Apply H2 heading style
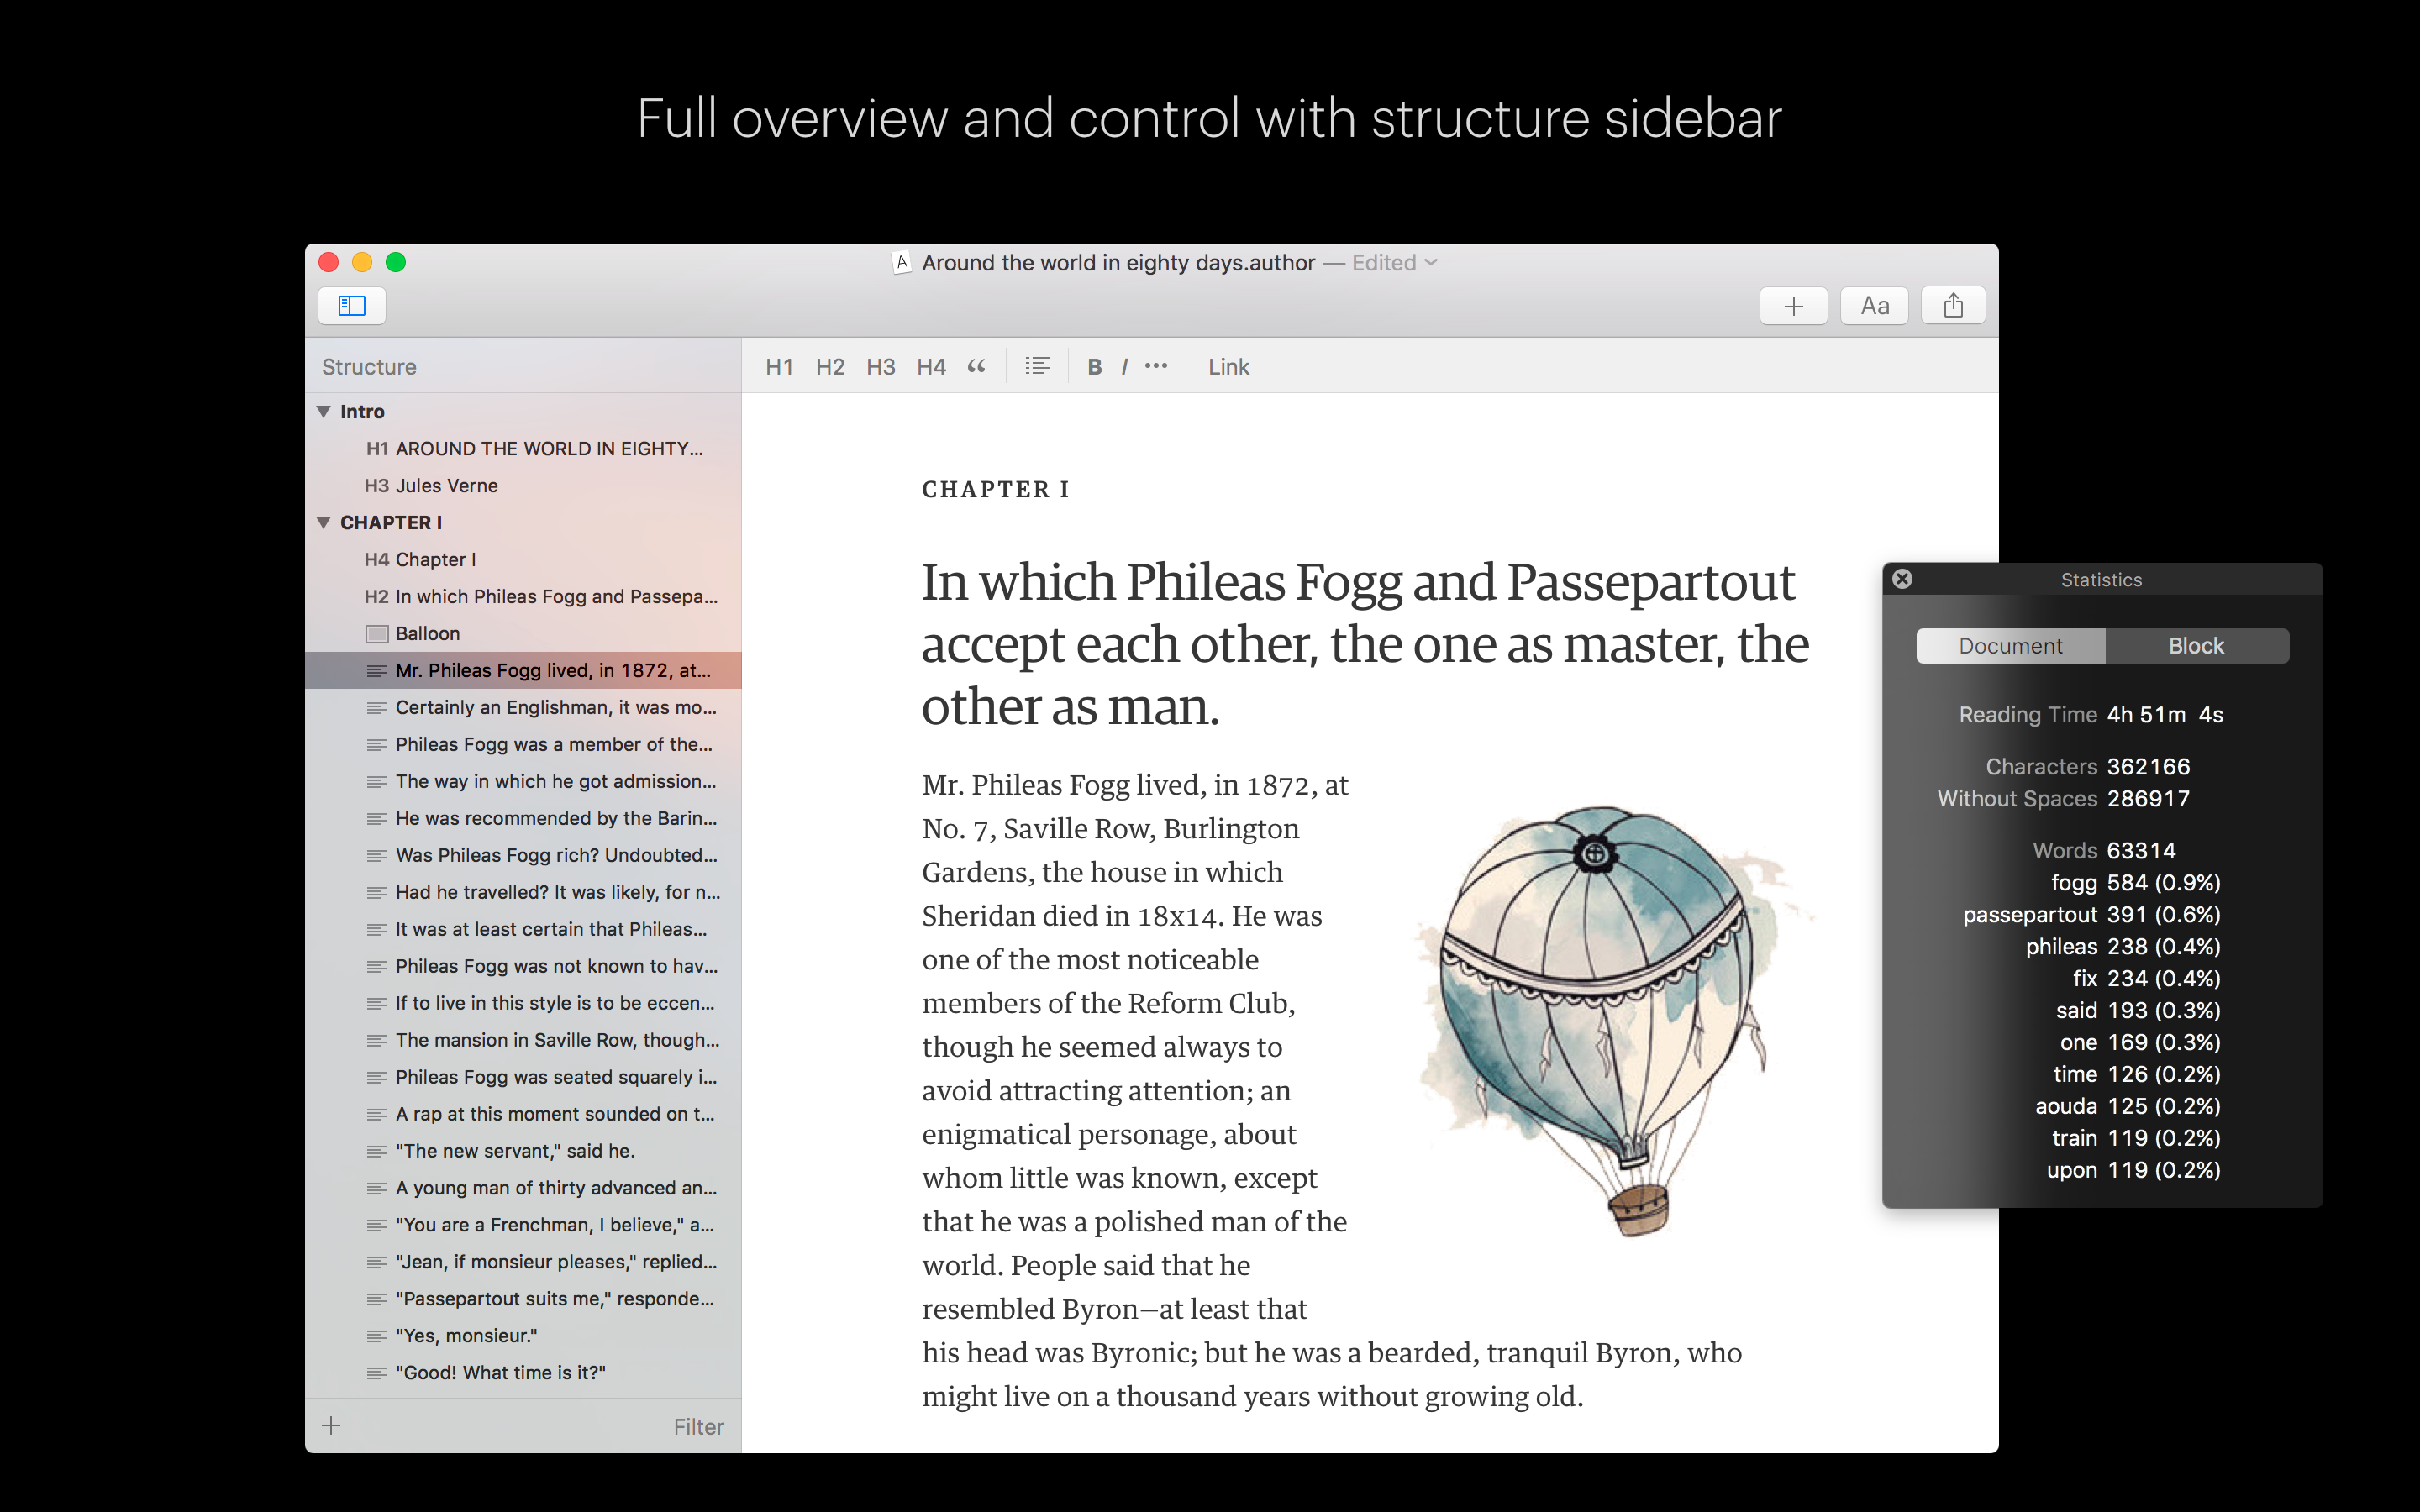 point(829,367)
